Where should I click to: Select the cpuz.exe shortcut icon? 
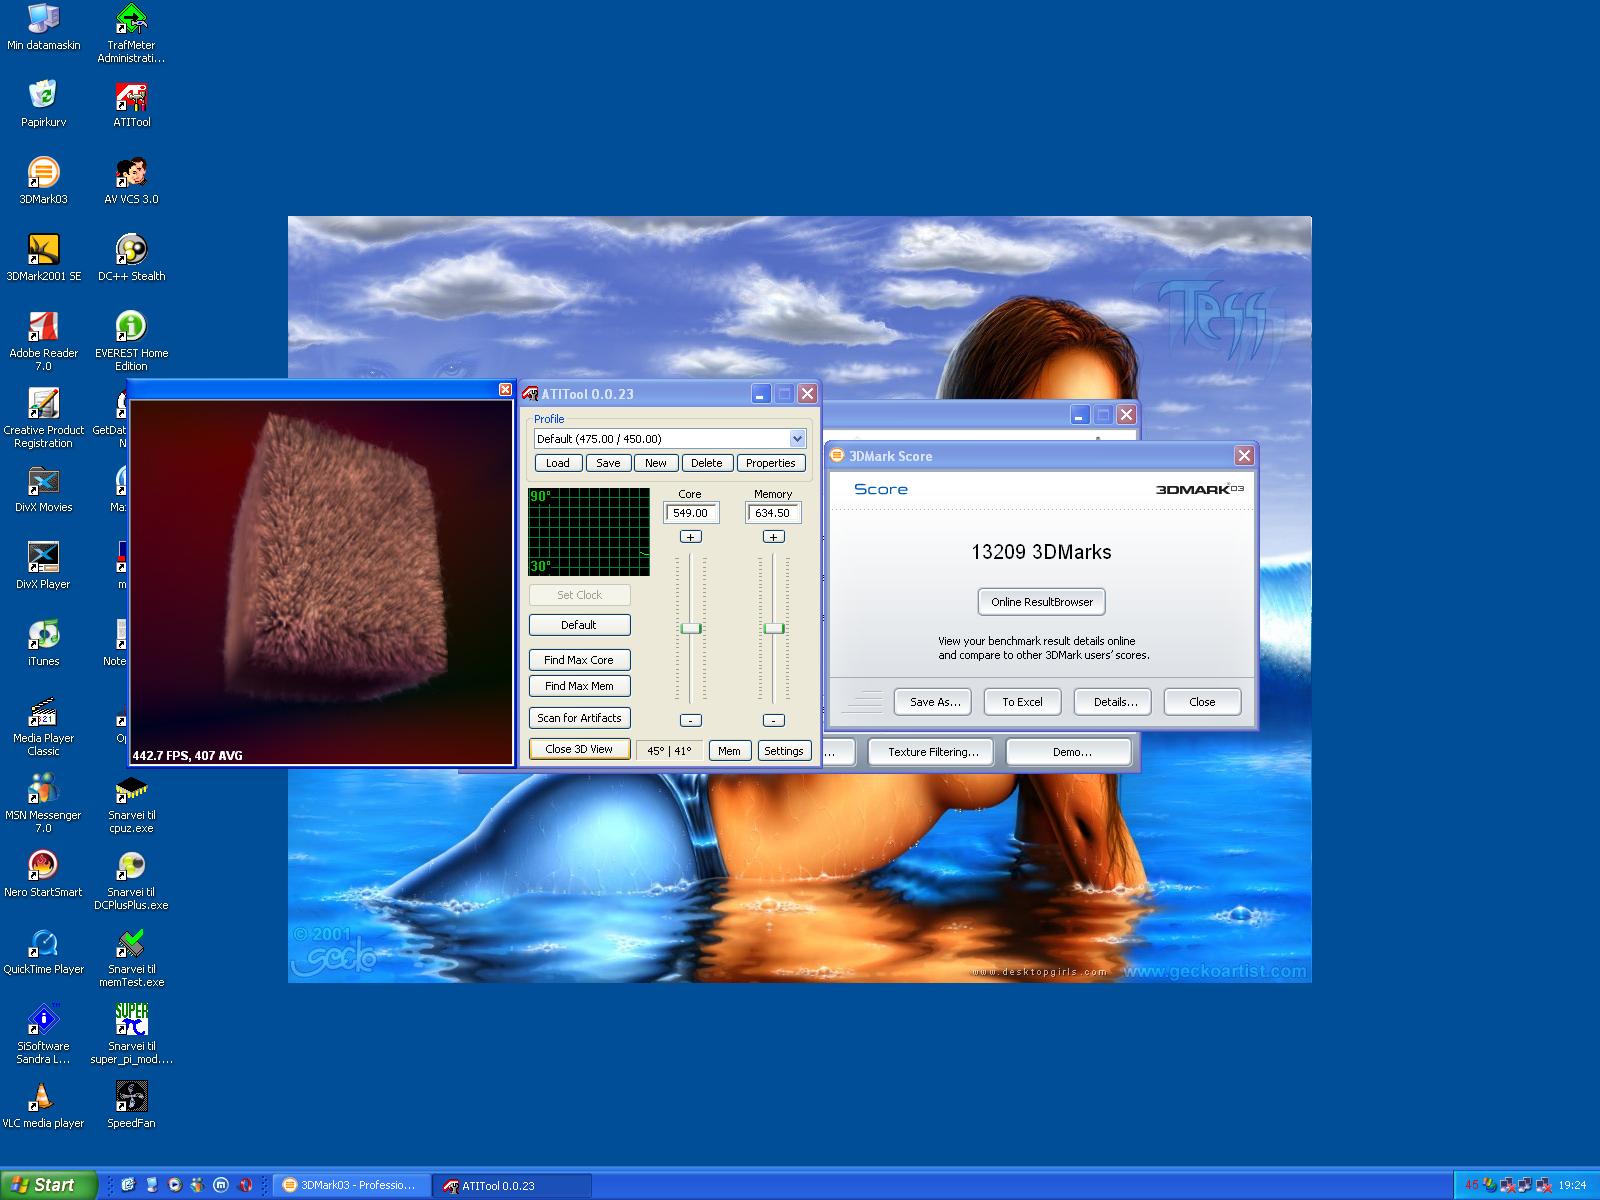pyautogui.click(x=131, y=803)
